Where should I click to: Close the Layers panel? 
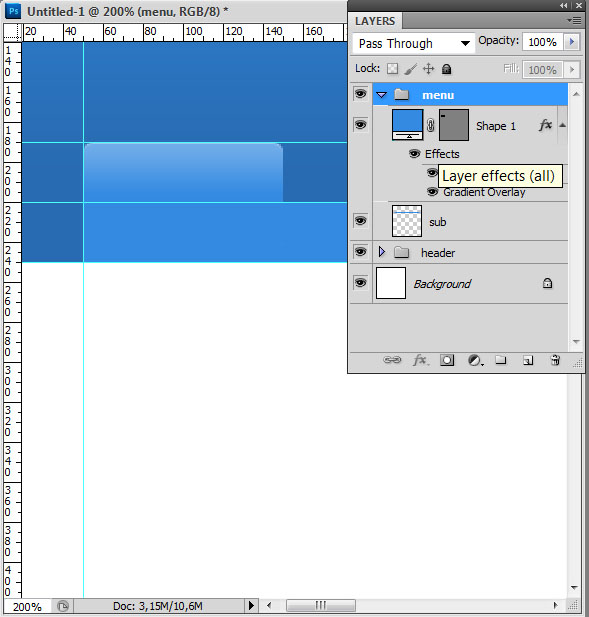coord(579,6)
